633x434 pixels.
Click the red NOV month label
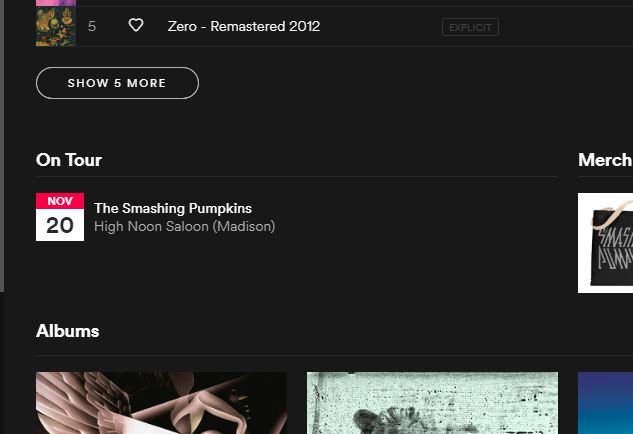point(60,201)
